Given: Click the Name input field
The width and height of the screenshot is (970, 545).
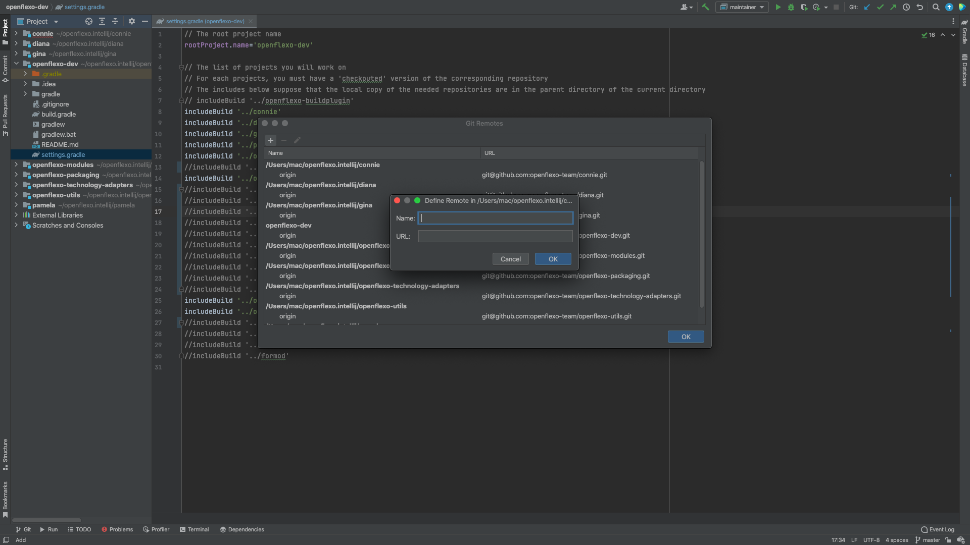Looking at the screenshot, I should click(496, 218).
